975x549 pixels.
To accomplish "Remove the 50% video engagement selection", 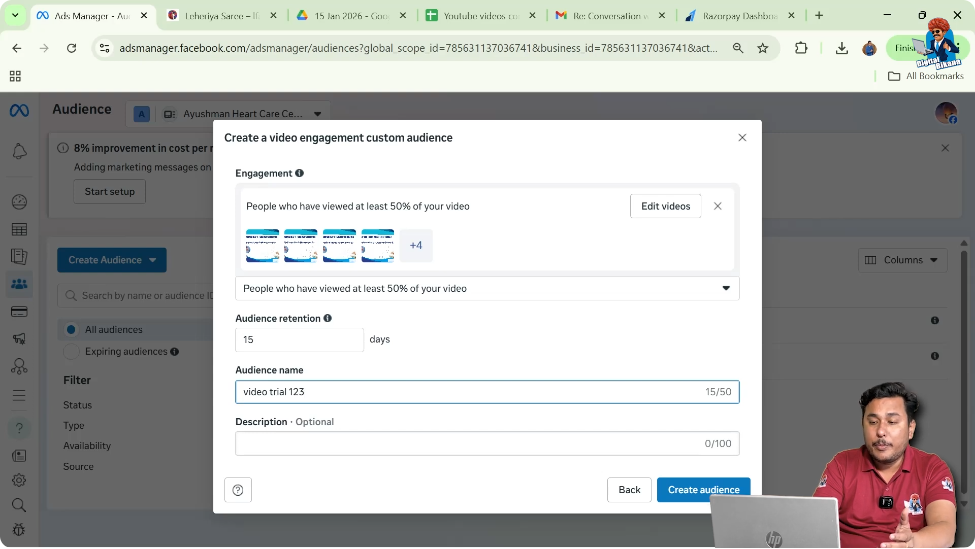I will [x=718, y=206].
